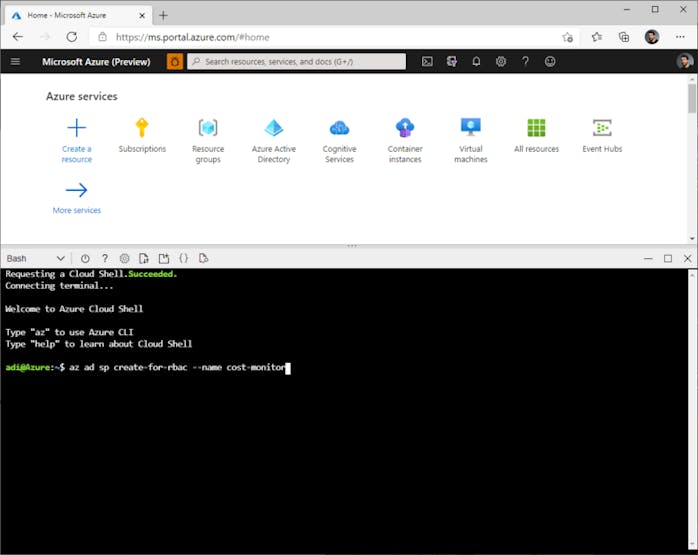Click "Welcome to Azure Cloud Shell" text

click(x=74, y=309)
